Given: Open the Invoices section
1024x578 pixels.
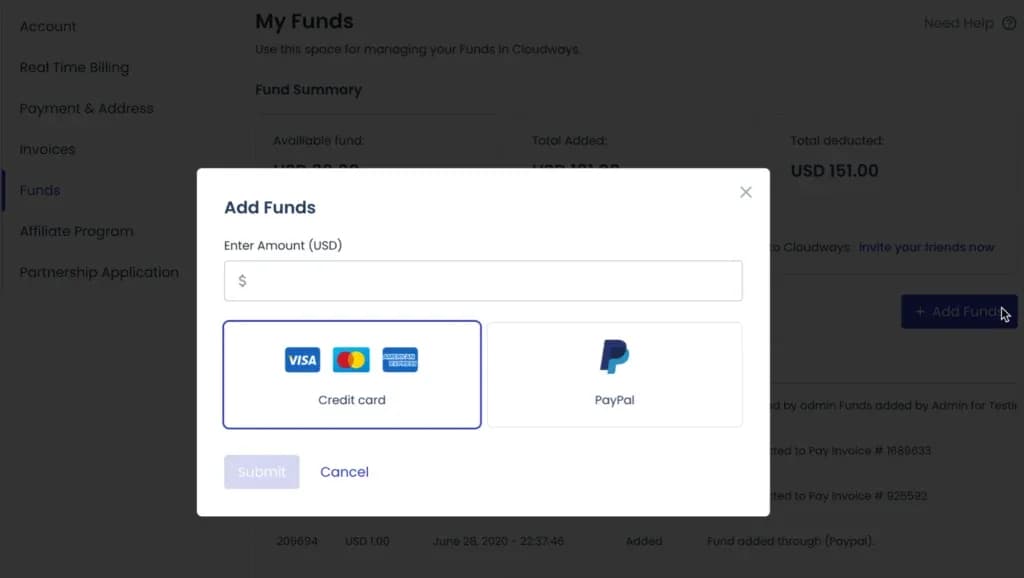Looking at the screenshot, I should 47,149.
